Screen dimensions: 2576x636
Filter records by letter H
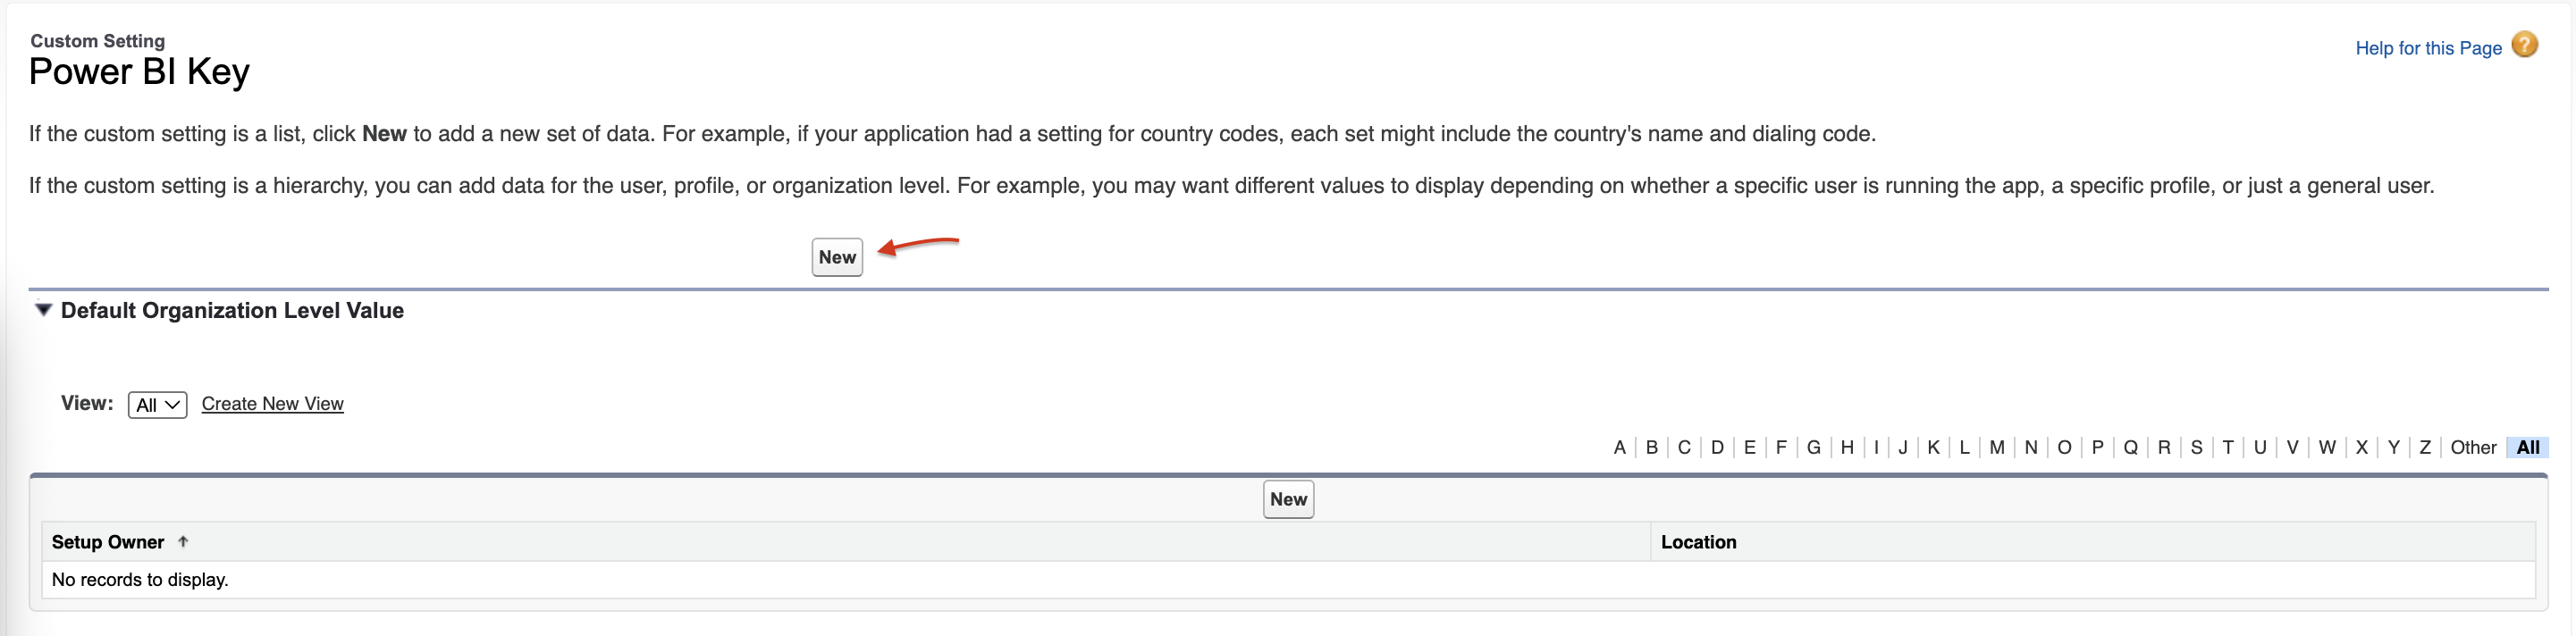(1846, 447)
